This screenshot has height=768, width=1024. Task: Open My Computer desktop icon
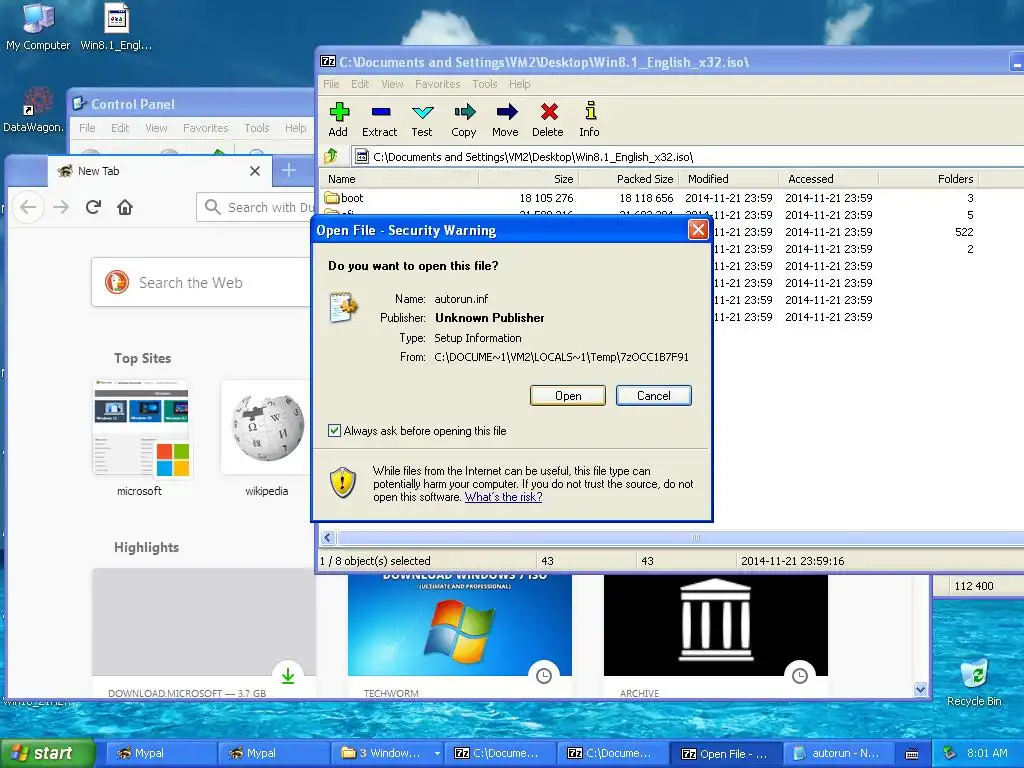point(38,26)
